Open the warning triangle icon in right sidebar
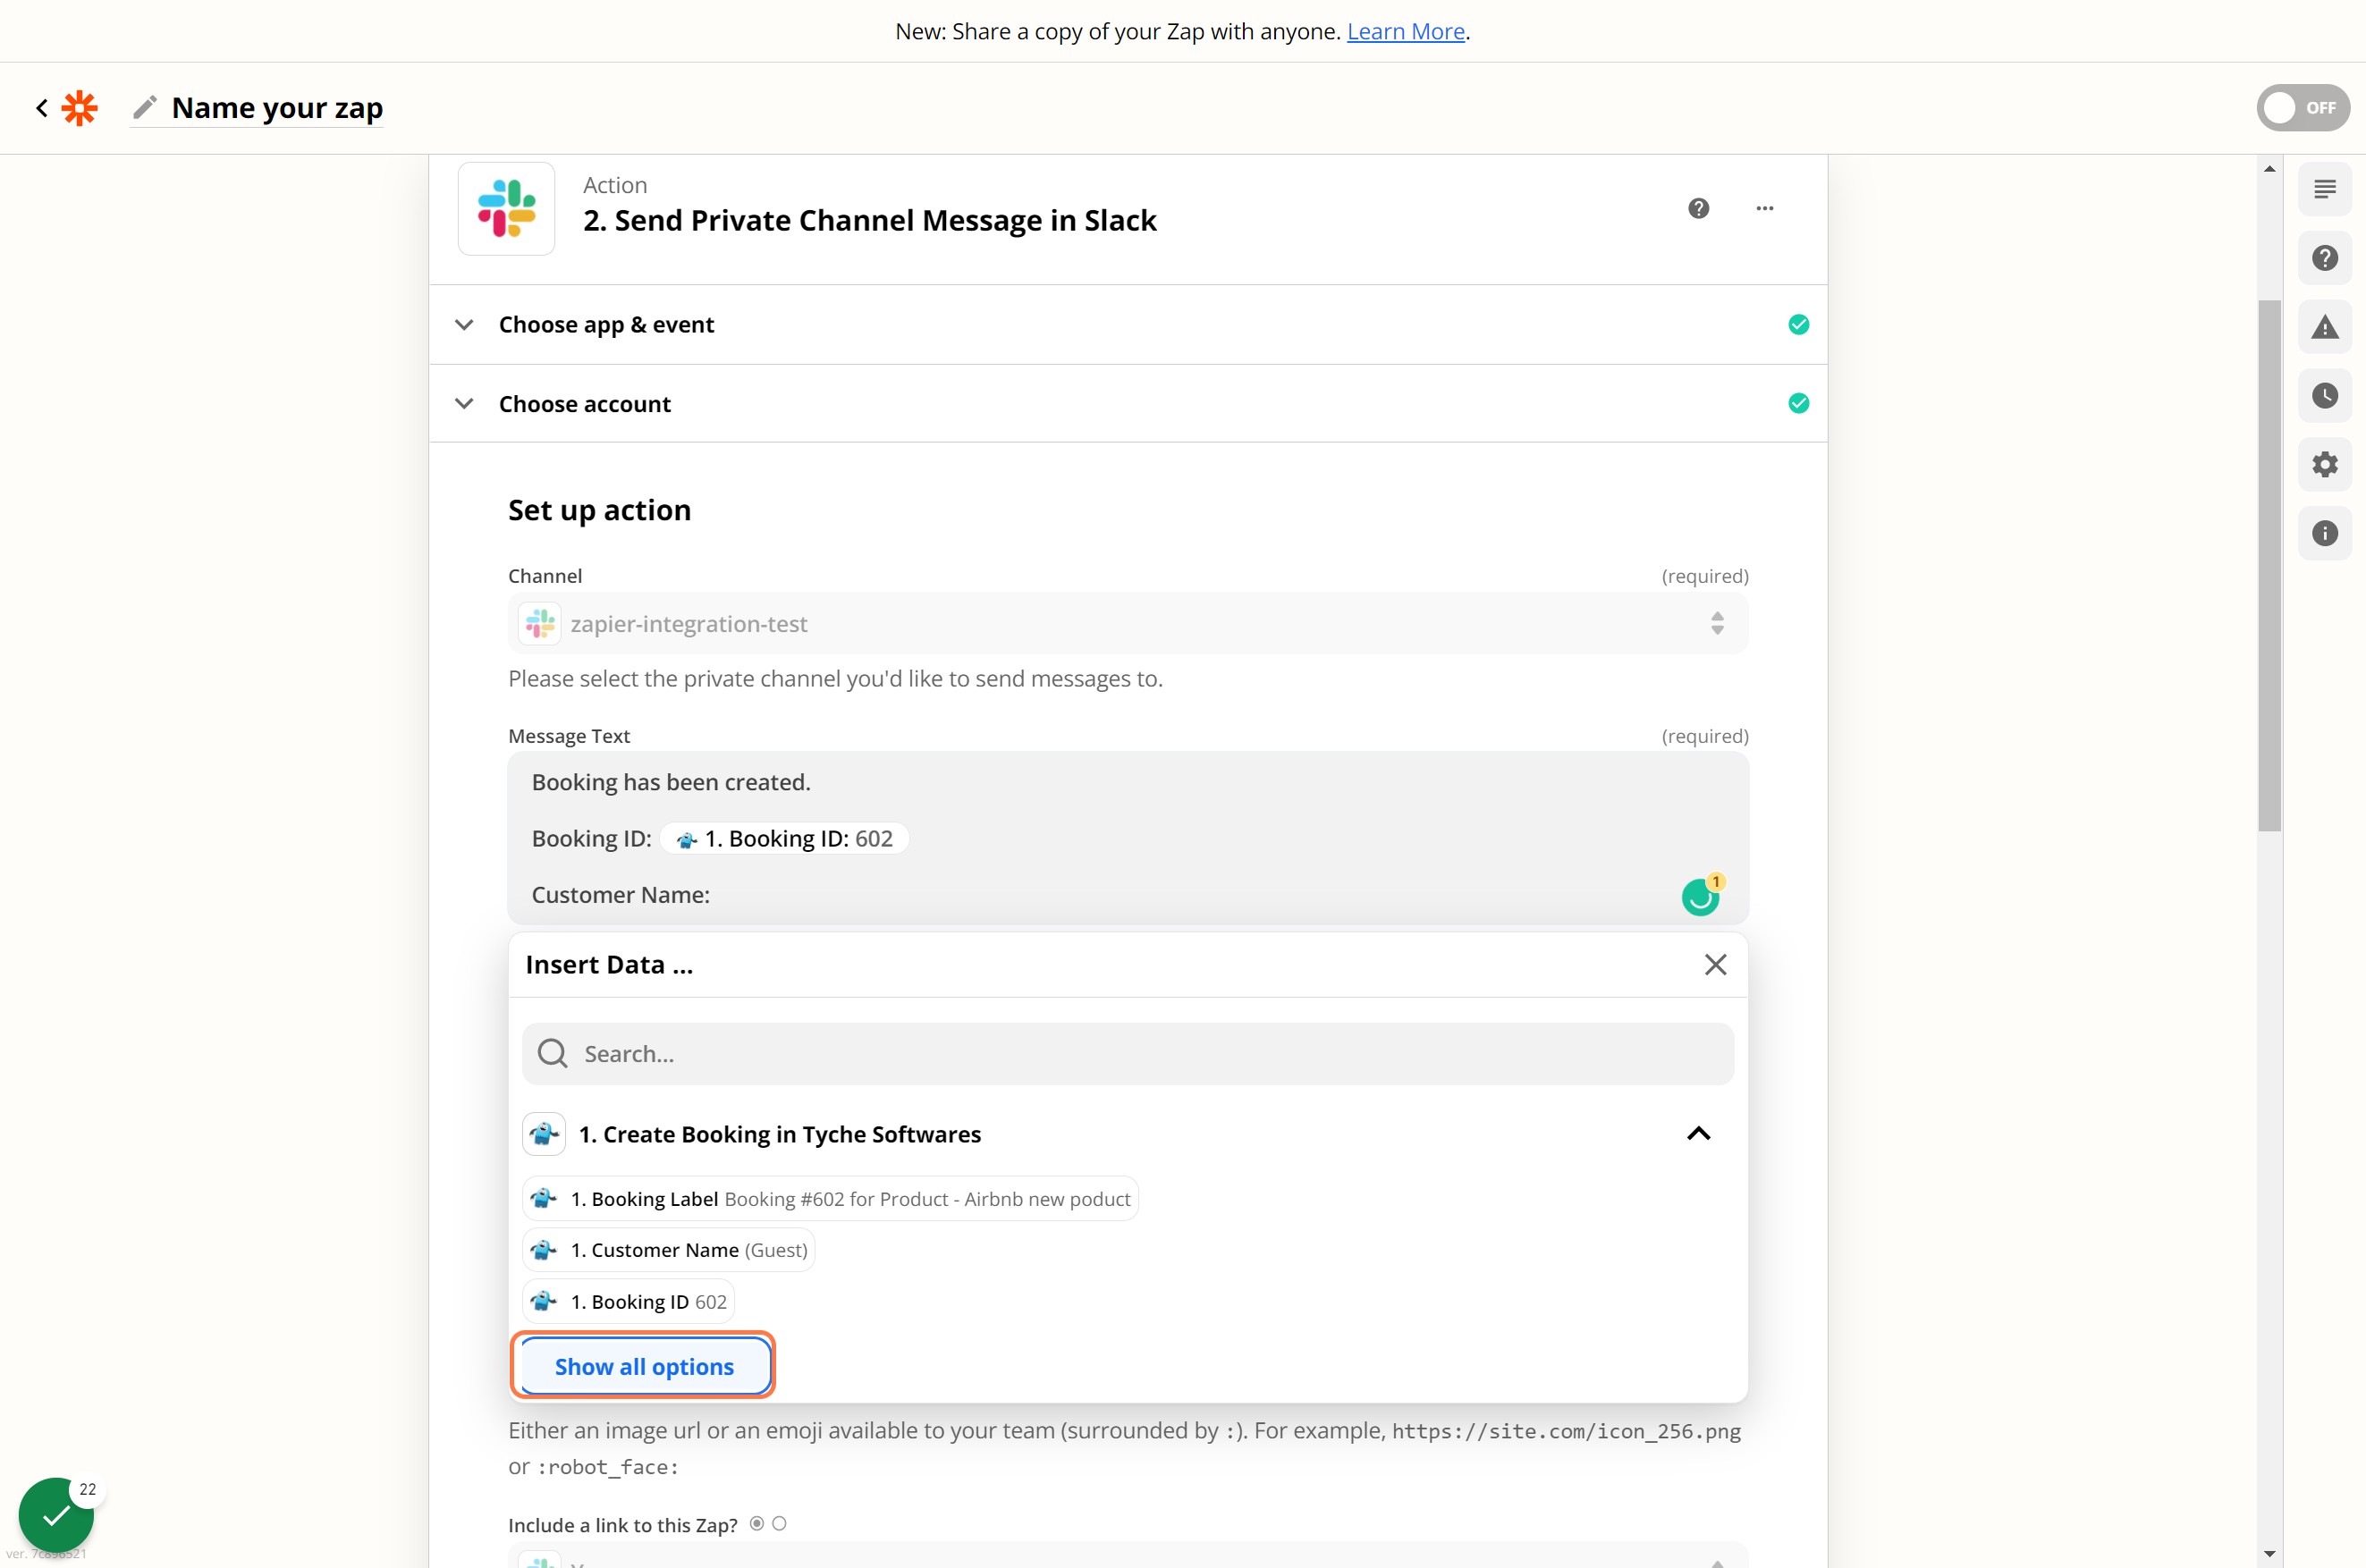Screen dimensions: 2366x1568 2324,327
